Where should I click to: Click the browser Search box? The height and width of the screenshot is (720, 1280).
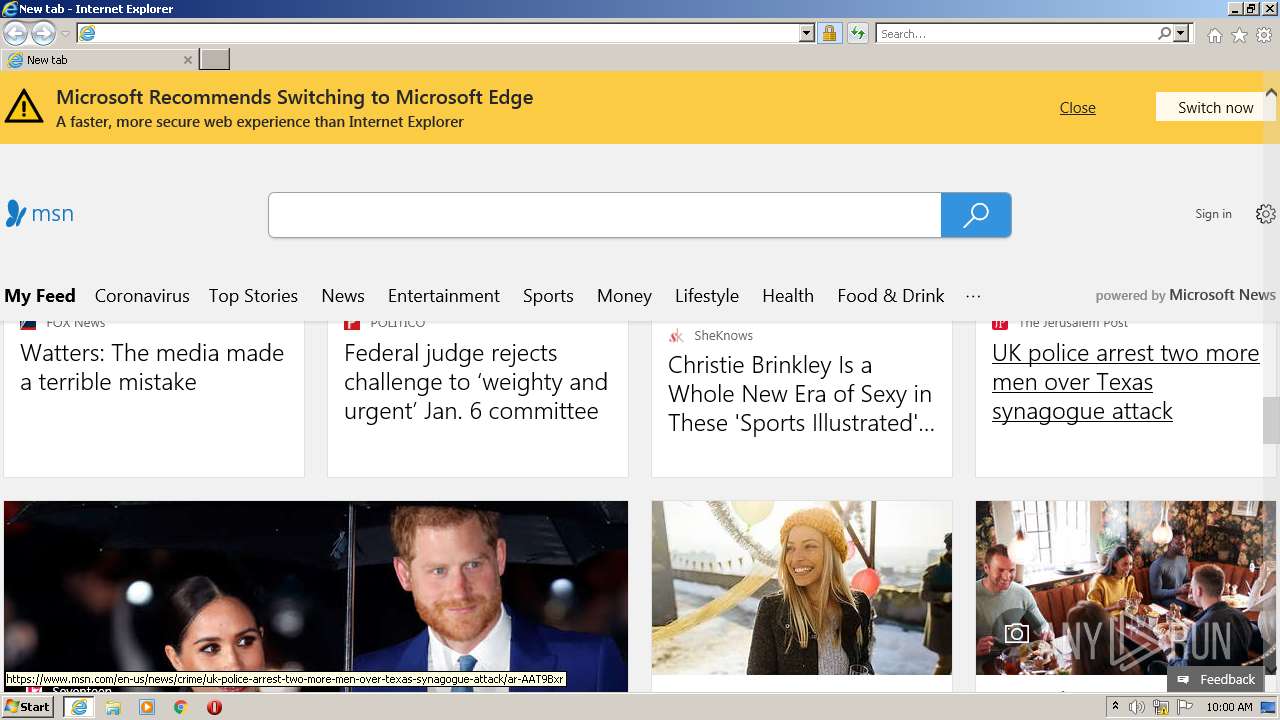coord(1016,33)
